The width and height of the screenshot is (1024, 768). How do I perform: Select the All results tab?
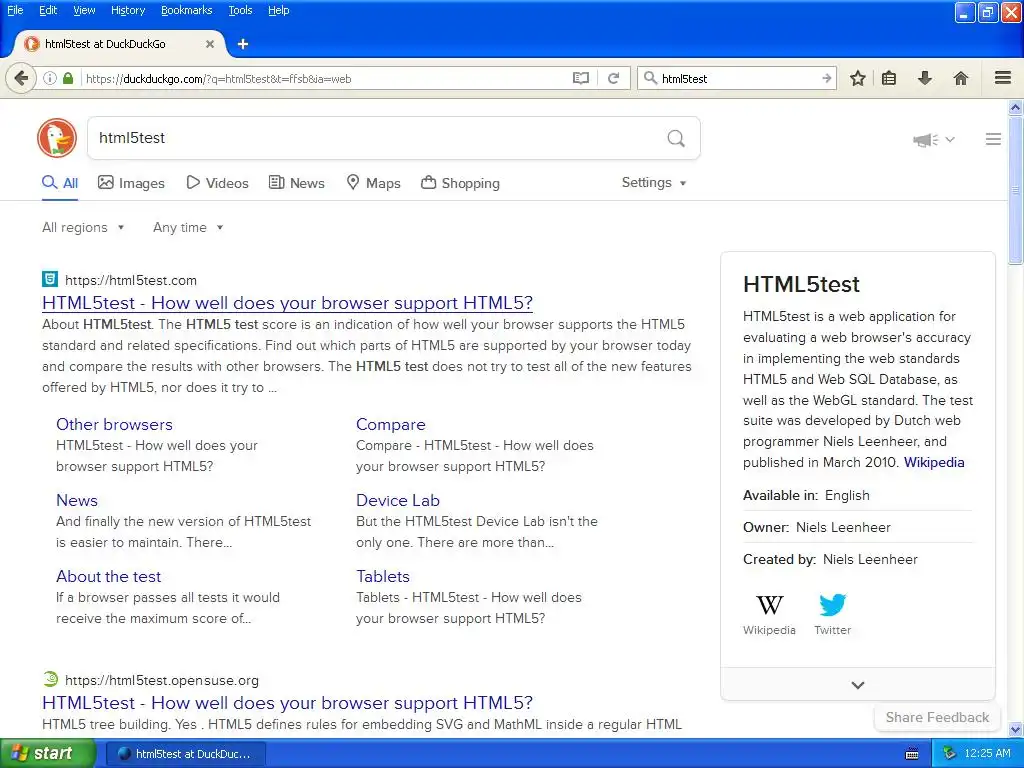[60, 183]
